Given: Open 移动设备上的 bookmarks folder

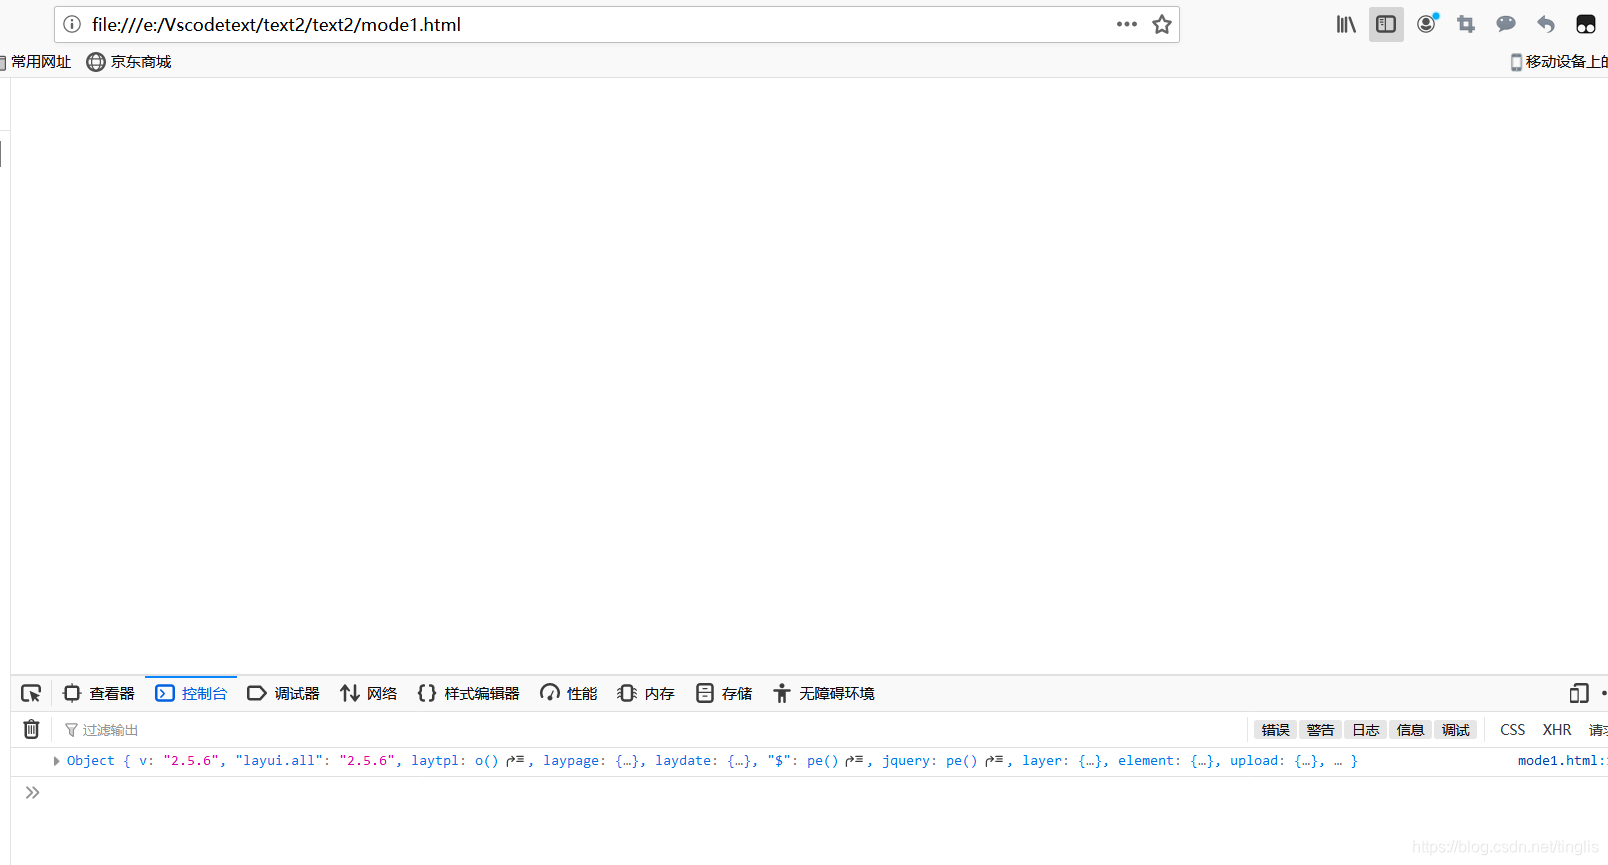Looking at the screenshot, I should pyautogui.click(x=1559, y=62).
